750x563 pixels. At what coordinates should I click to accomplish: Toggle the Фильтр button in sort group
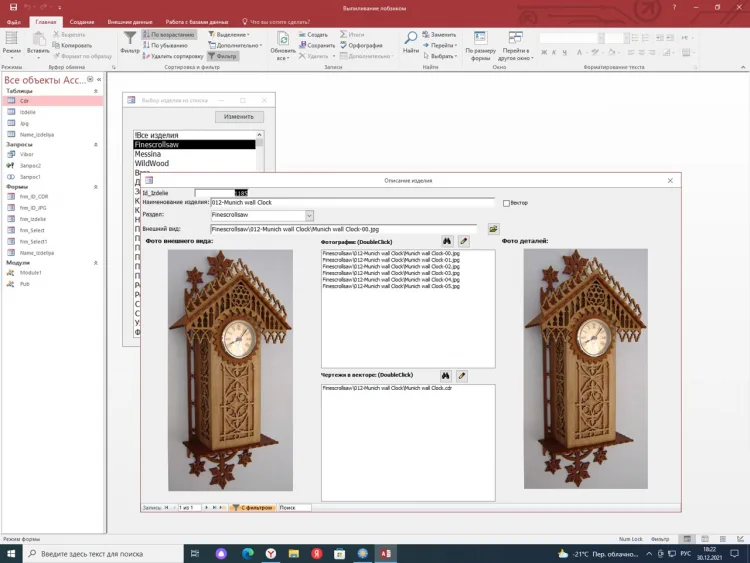(x=222, y=56)
